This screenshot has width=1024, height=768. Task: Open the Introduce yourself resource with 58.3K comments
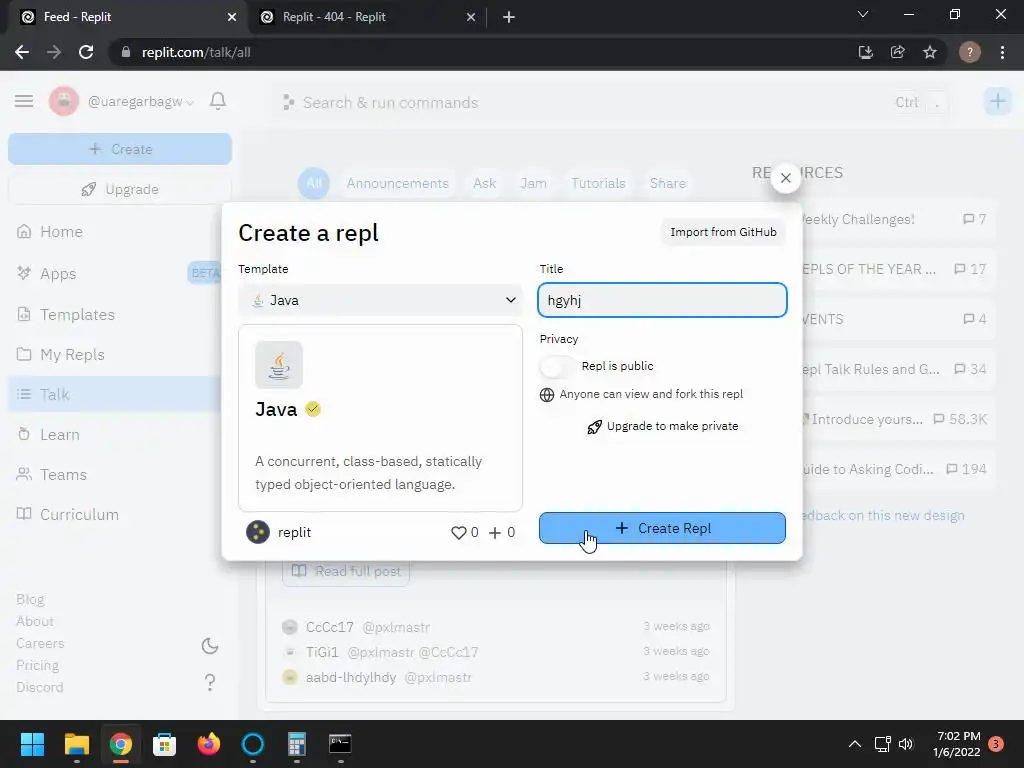click(x=899, y=419)
